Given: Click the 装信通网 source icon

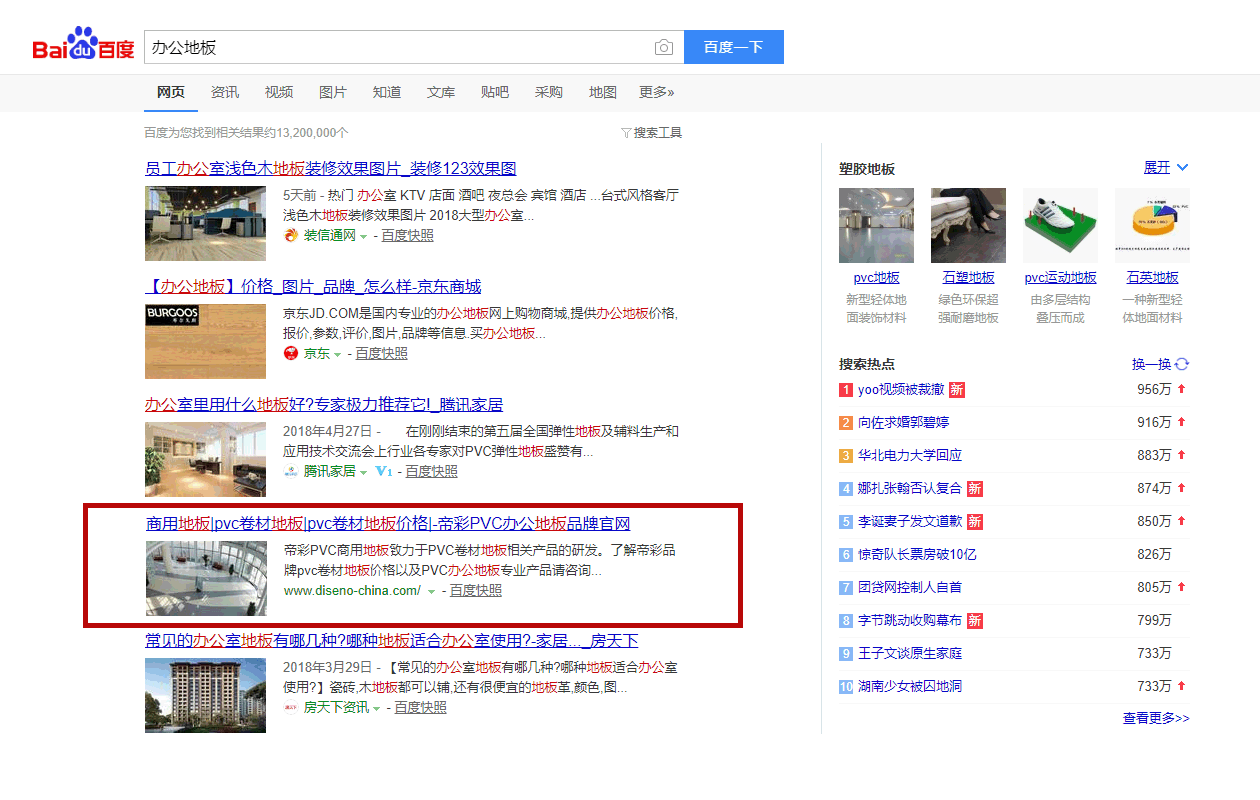Looking at the screenshot, I should point(291,236).
